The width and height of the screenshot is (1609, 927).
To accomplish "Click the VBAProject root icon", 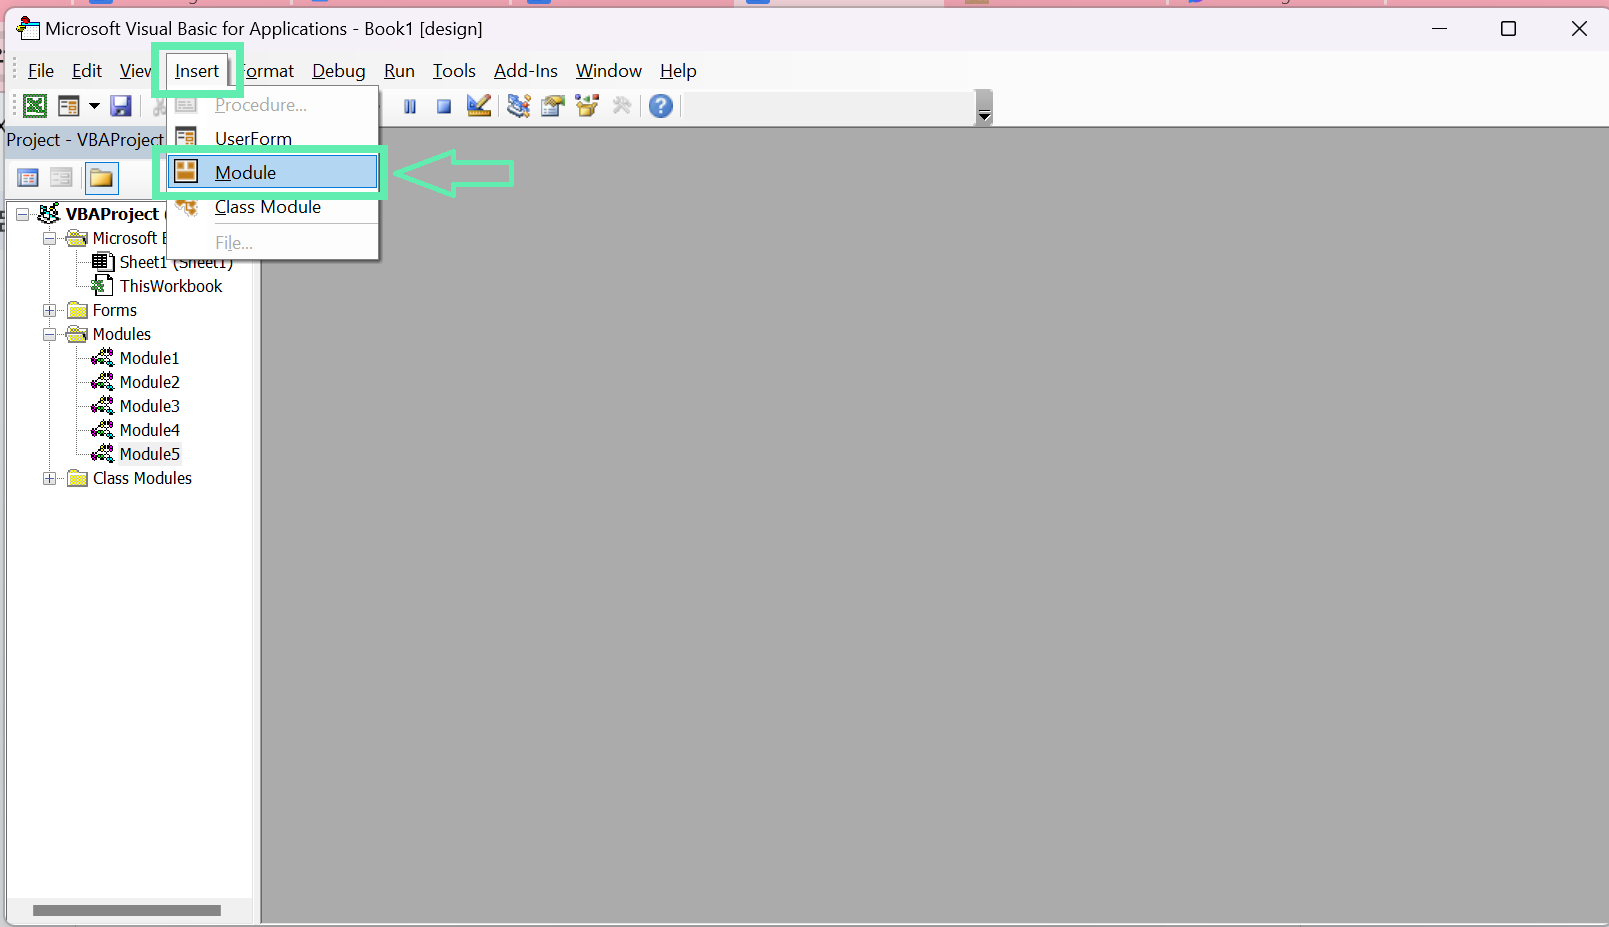I will tap(48, 214).
